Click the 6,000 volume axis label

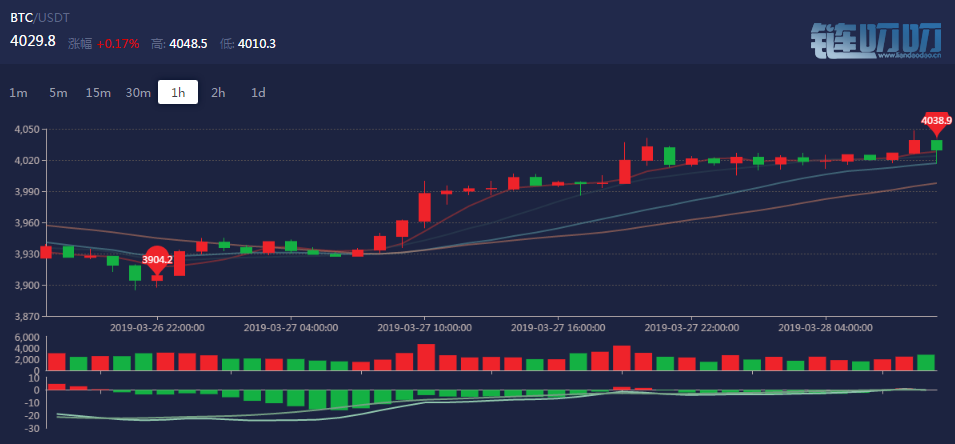29,337
